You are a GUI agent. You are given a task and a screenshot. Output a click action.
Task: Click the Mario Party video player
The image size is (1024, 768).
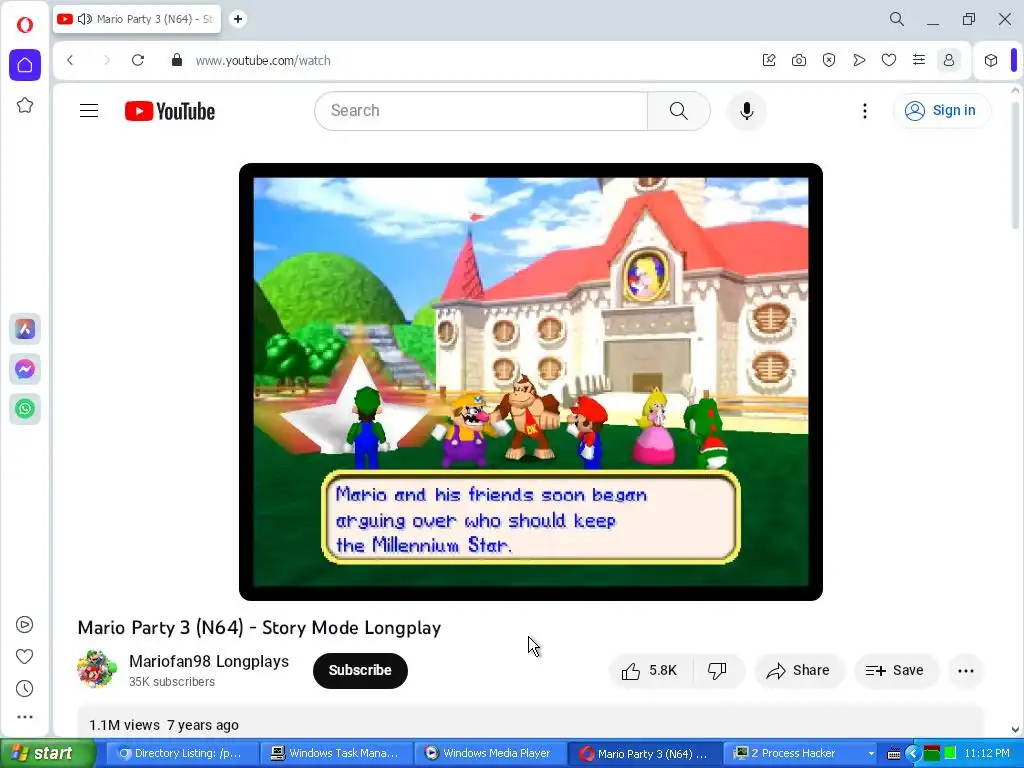click(531, 382)
